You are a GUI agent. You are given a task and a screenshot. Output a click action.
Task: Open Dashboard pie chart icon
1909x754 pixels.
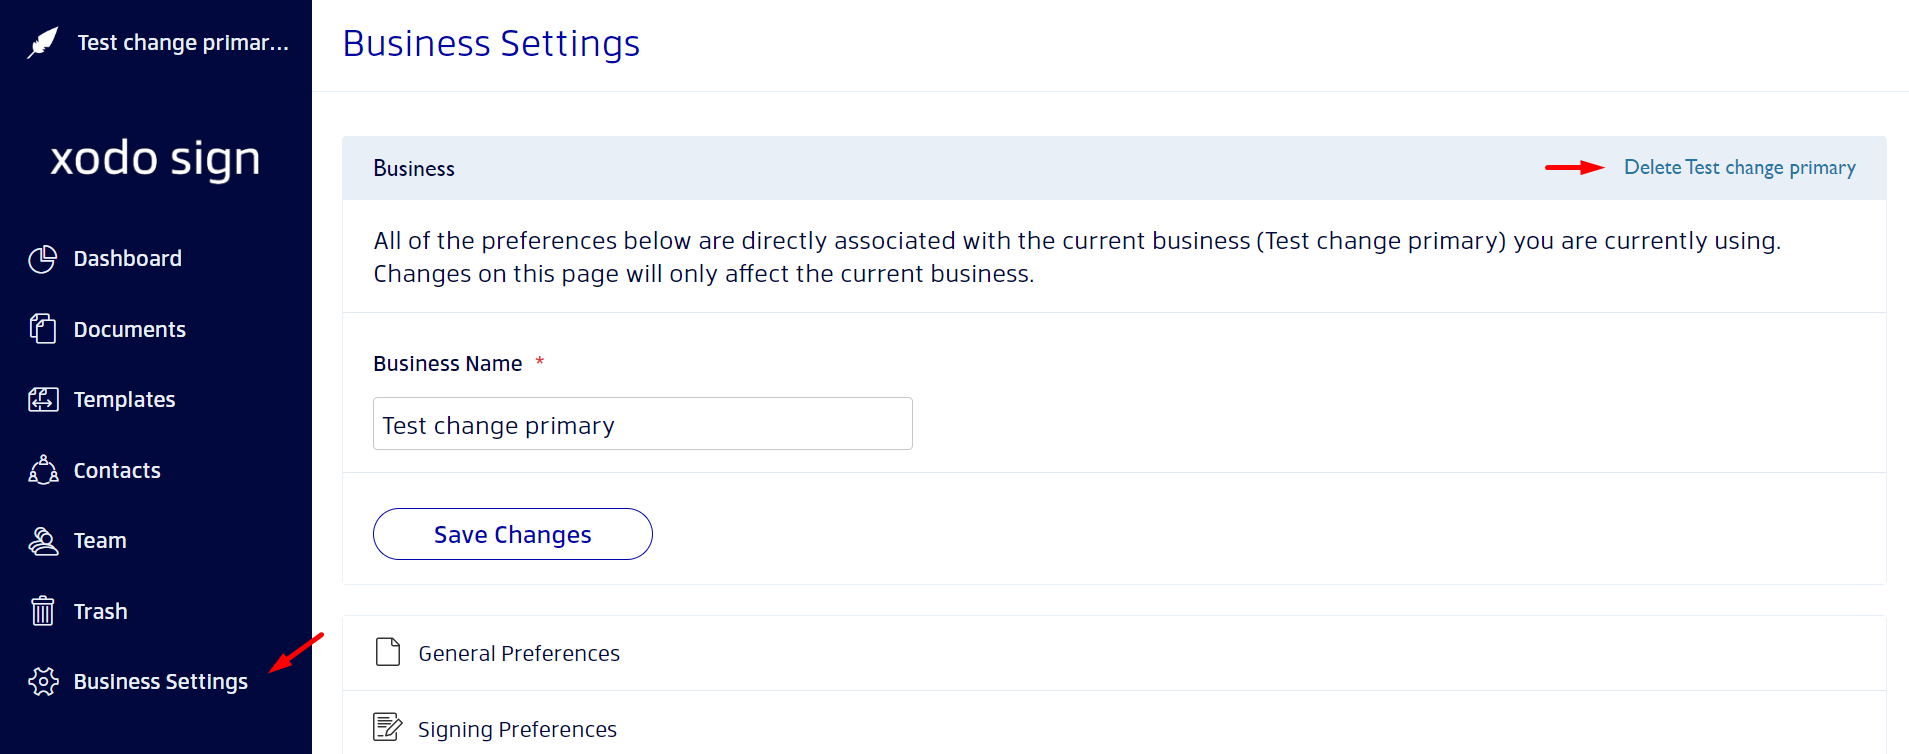(43, 259)
